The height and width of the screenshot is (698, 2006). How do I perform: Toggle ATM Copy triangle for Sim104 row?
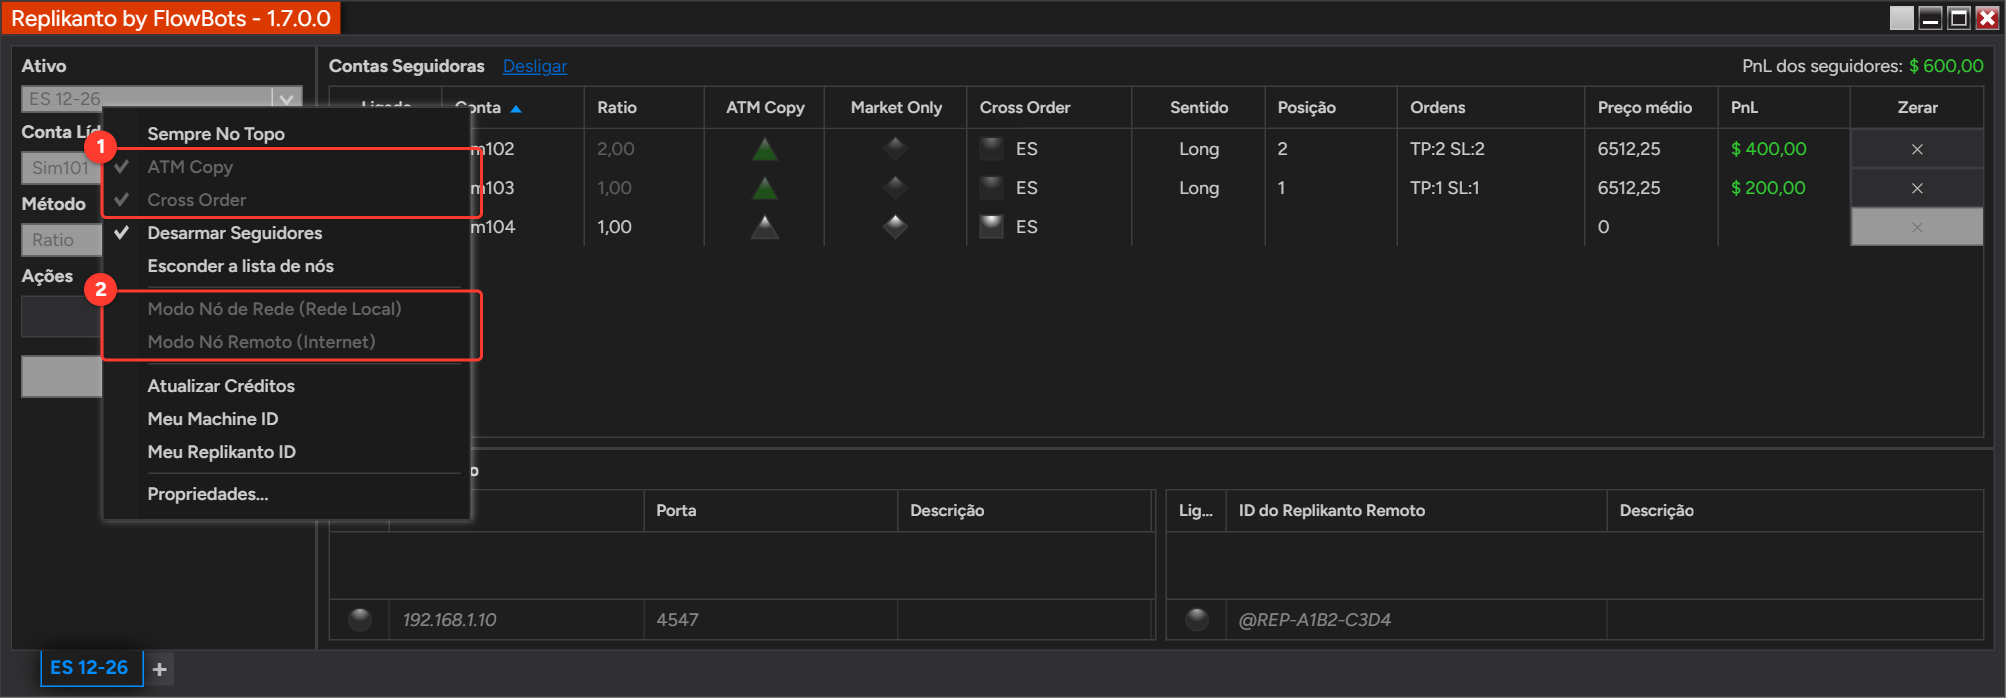[764, 227]
